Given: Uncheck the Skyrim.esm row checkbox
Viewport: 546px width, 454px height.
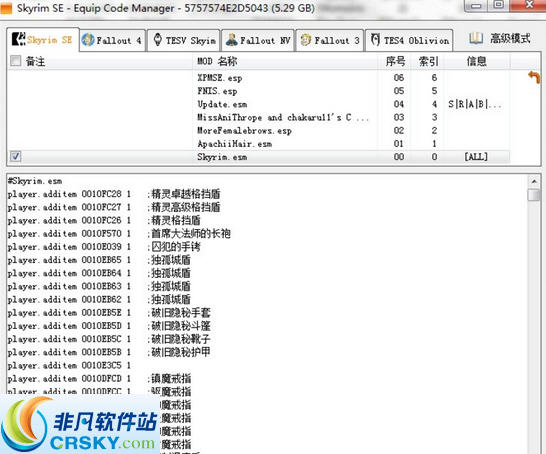Looking at the screenshot, I should pyautogui.click(x=15, y=156).
